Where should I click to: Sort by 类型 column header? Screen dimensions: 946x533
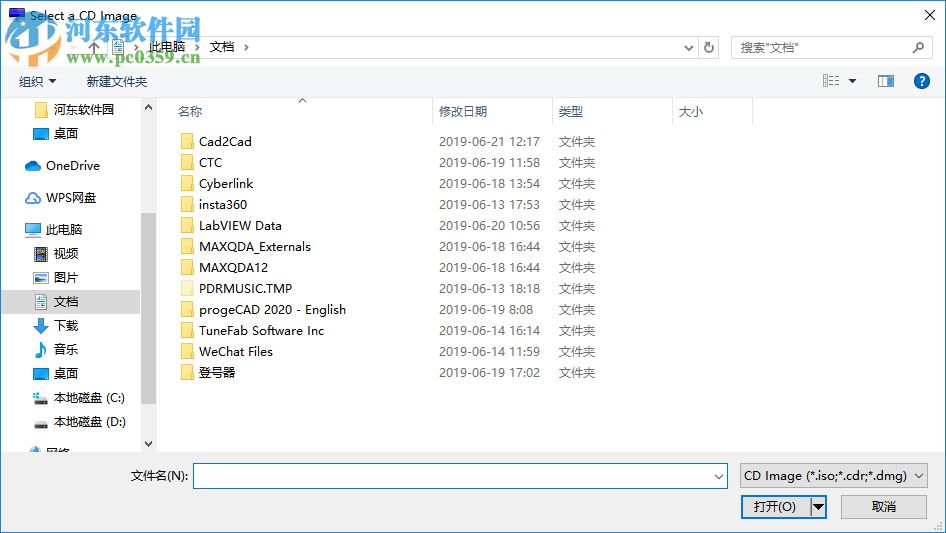(x=571, y=112)
